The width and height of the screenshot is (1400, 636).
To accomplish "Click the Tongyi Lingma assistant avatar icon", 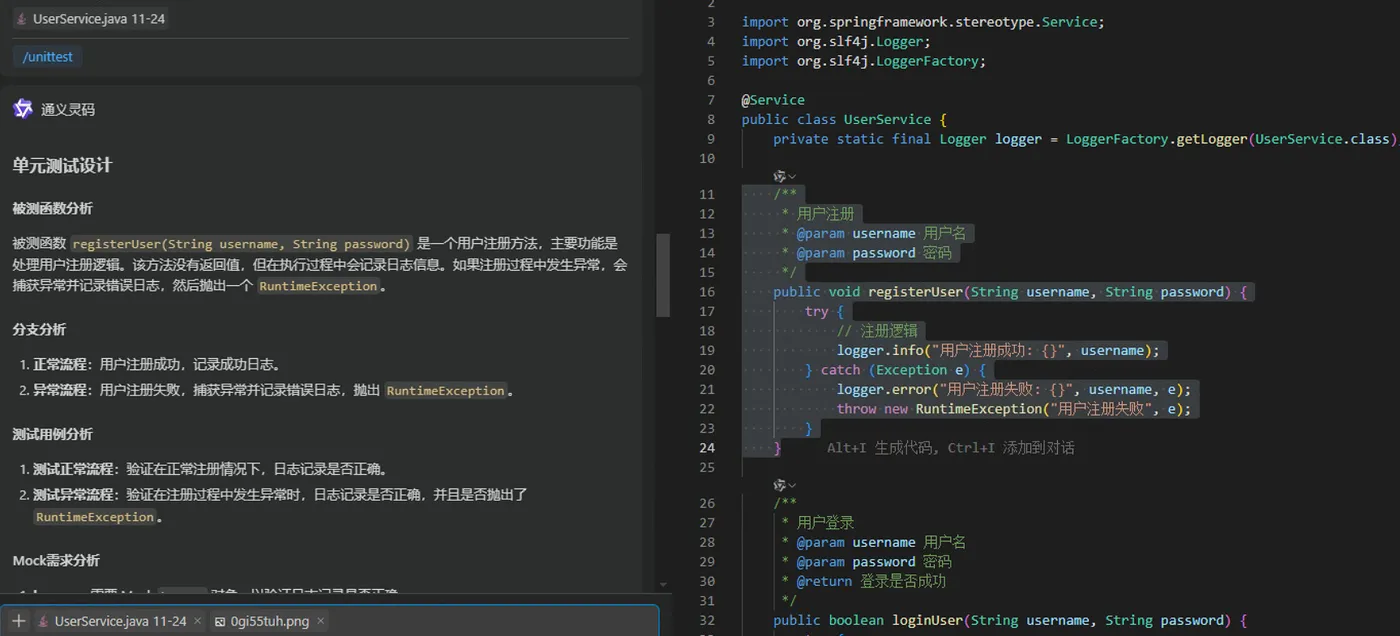I will (x=23, y=109).
